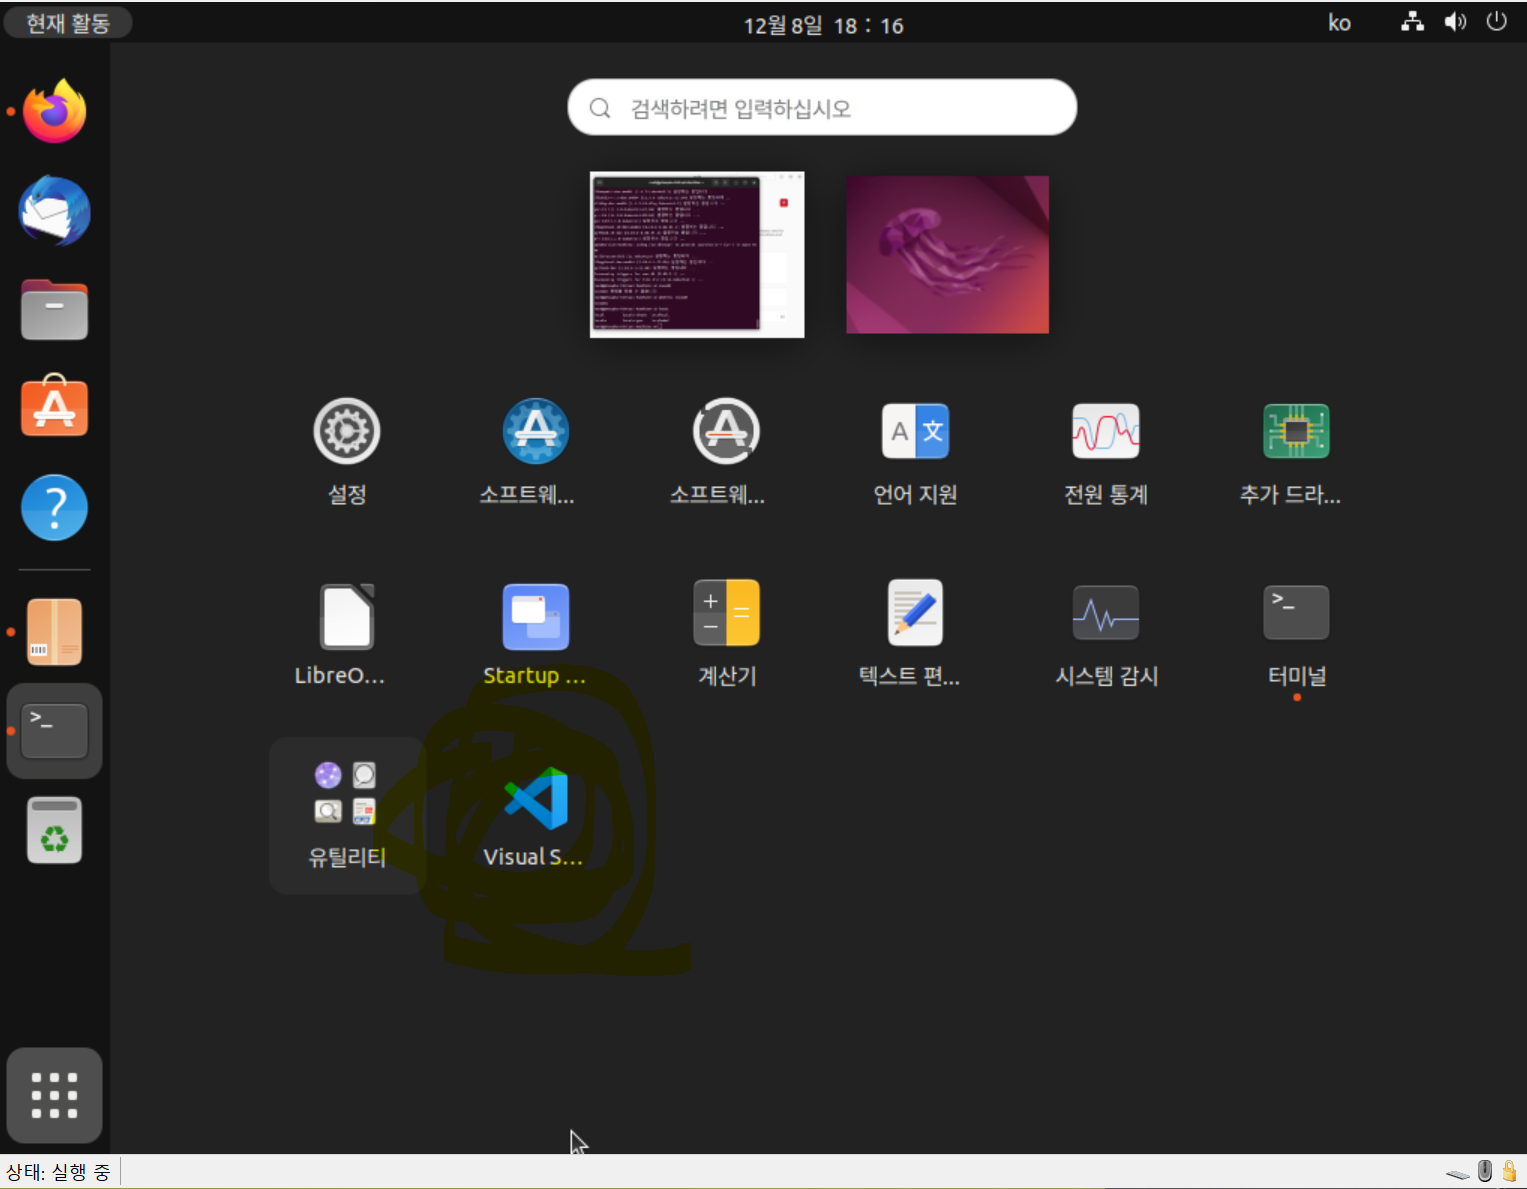Open the 계산기 calculator app
This screenshot has width=1527, height=1189.
(x=727, y=633)
